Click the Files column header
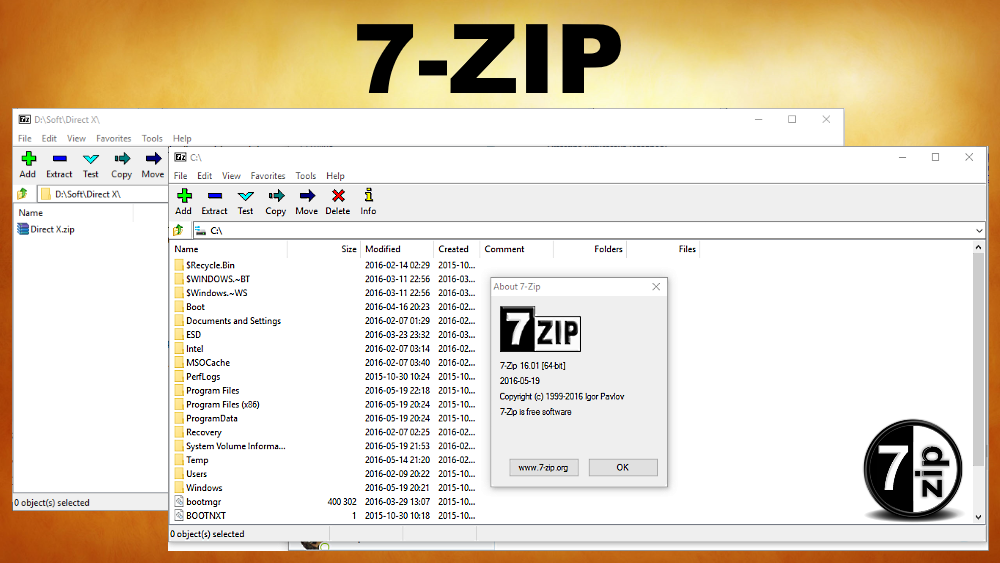 click(x=663, y=249)
